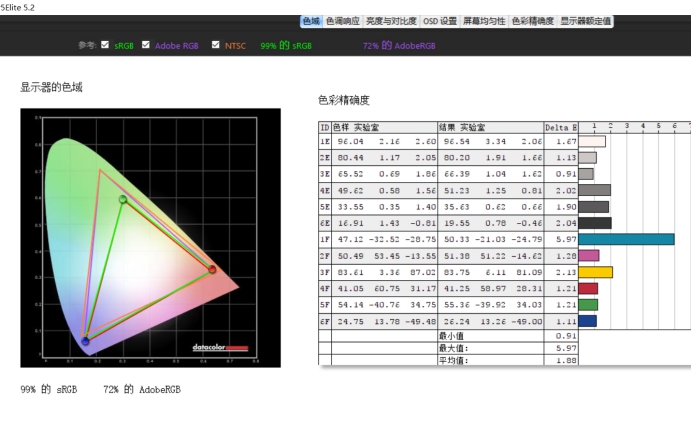Click the 最大值 row label
692x446 pixels.
coord(453,349)
